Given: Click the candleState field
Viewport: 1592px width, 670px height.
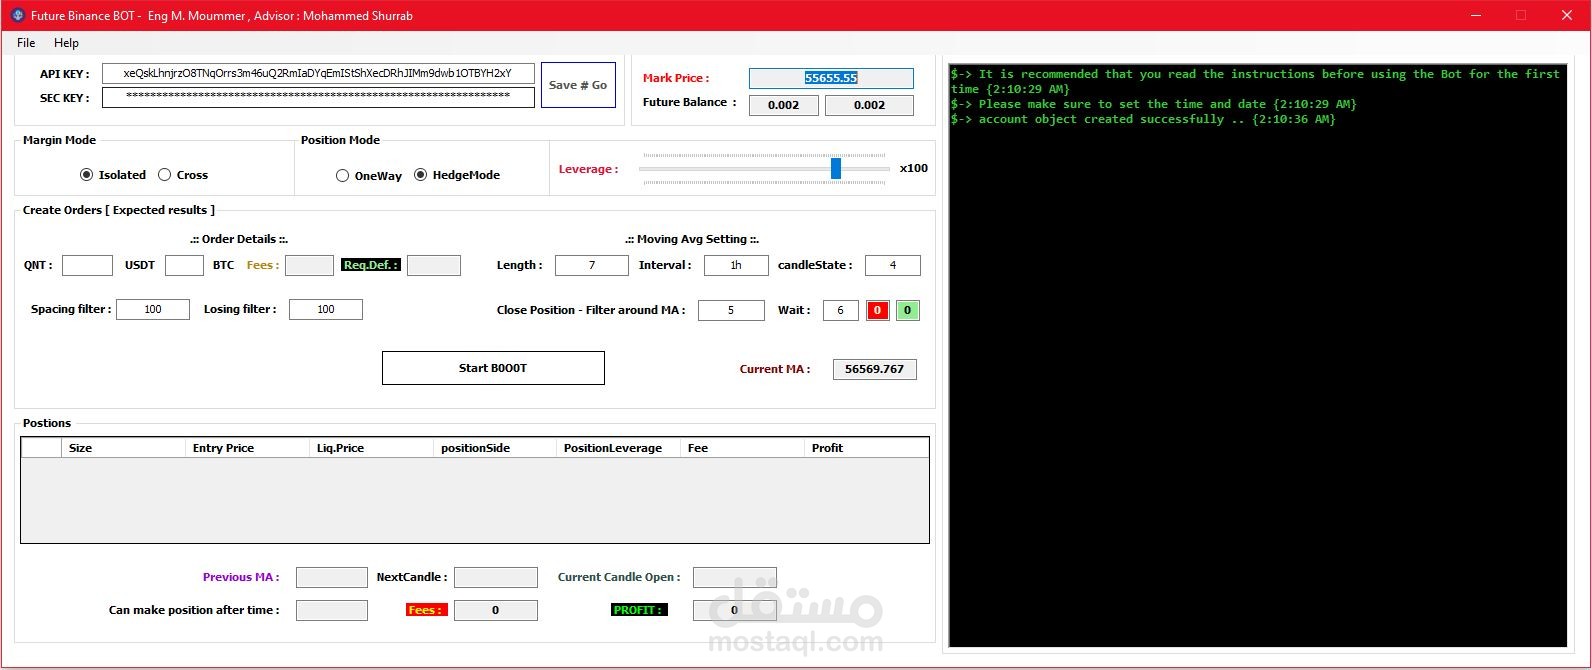Looking at the screenshot, I should click(x=893, y=265).
